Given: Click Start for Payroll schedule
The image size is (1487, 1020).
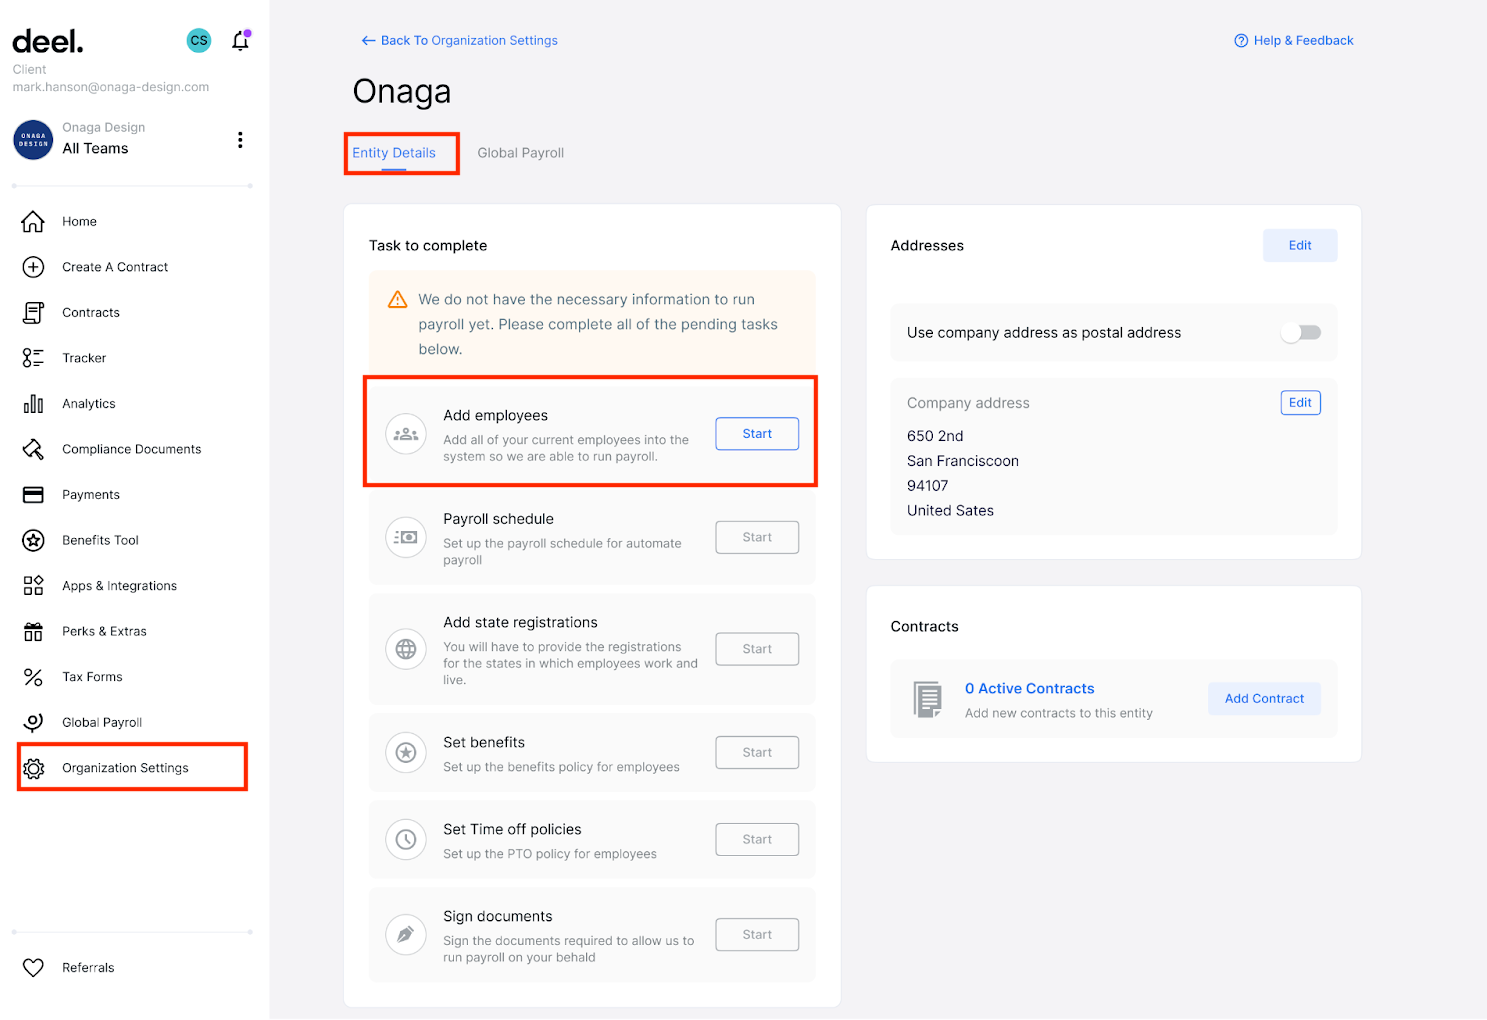Looking at the screenshot, I should tap(757, 538).
